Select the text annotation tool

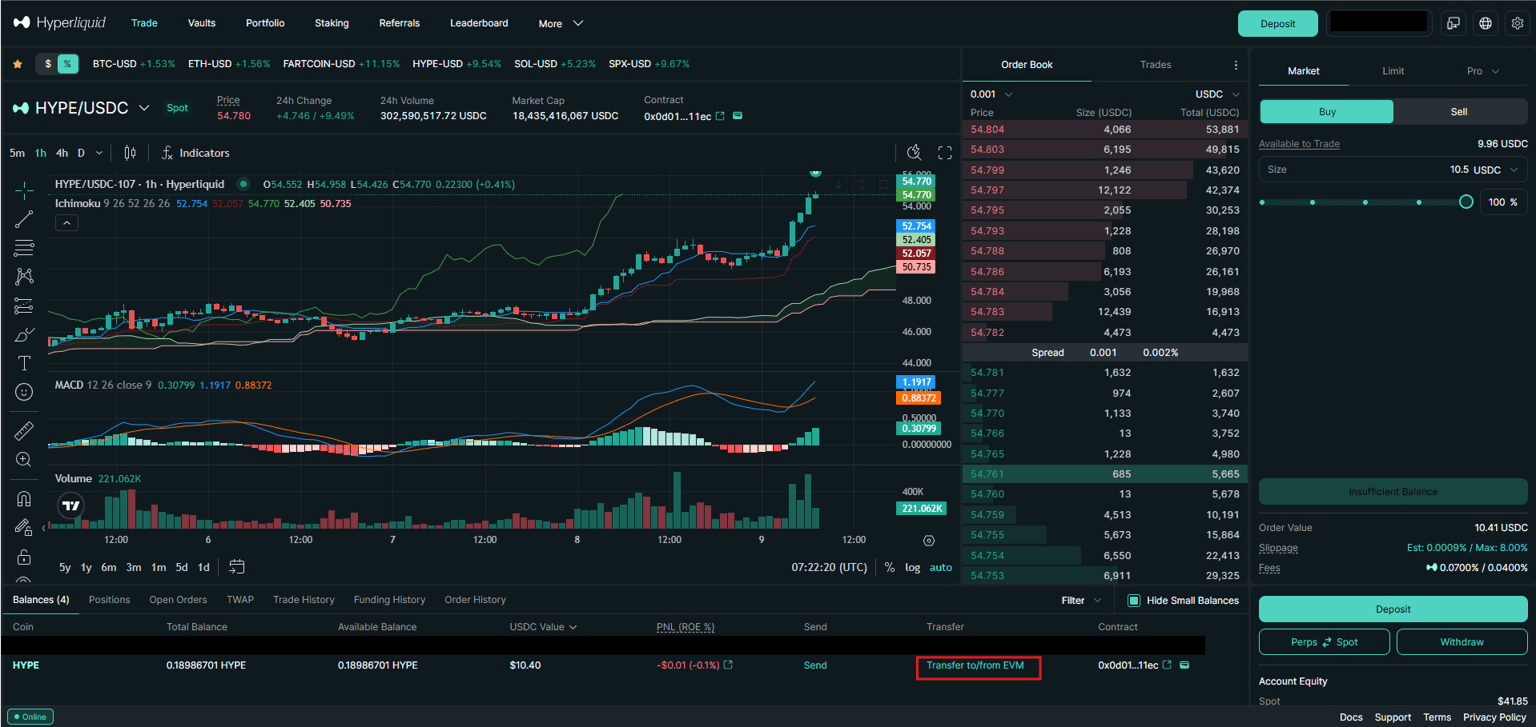24,363
